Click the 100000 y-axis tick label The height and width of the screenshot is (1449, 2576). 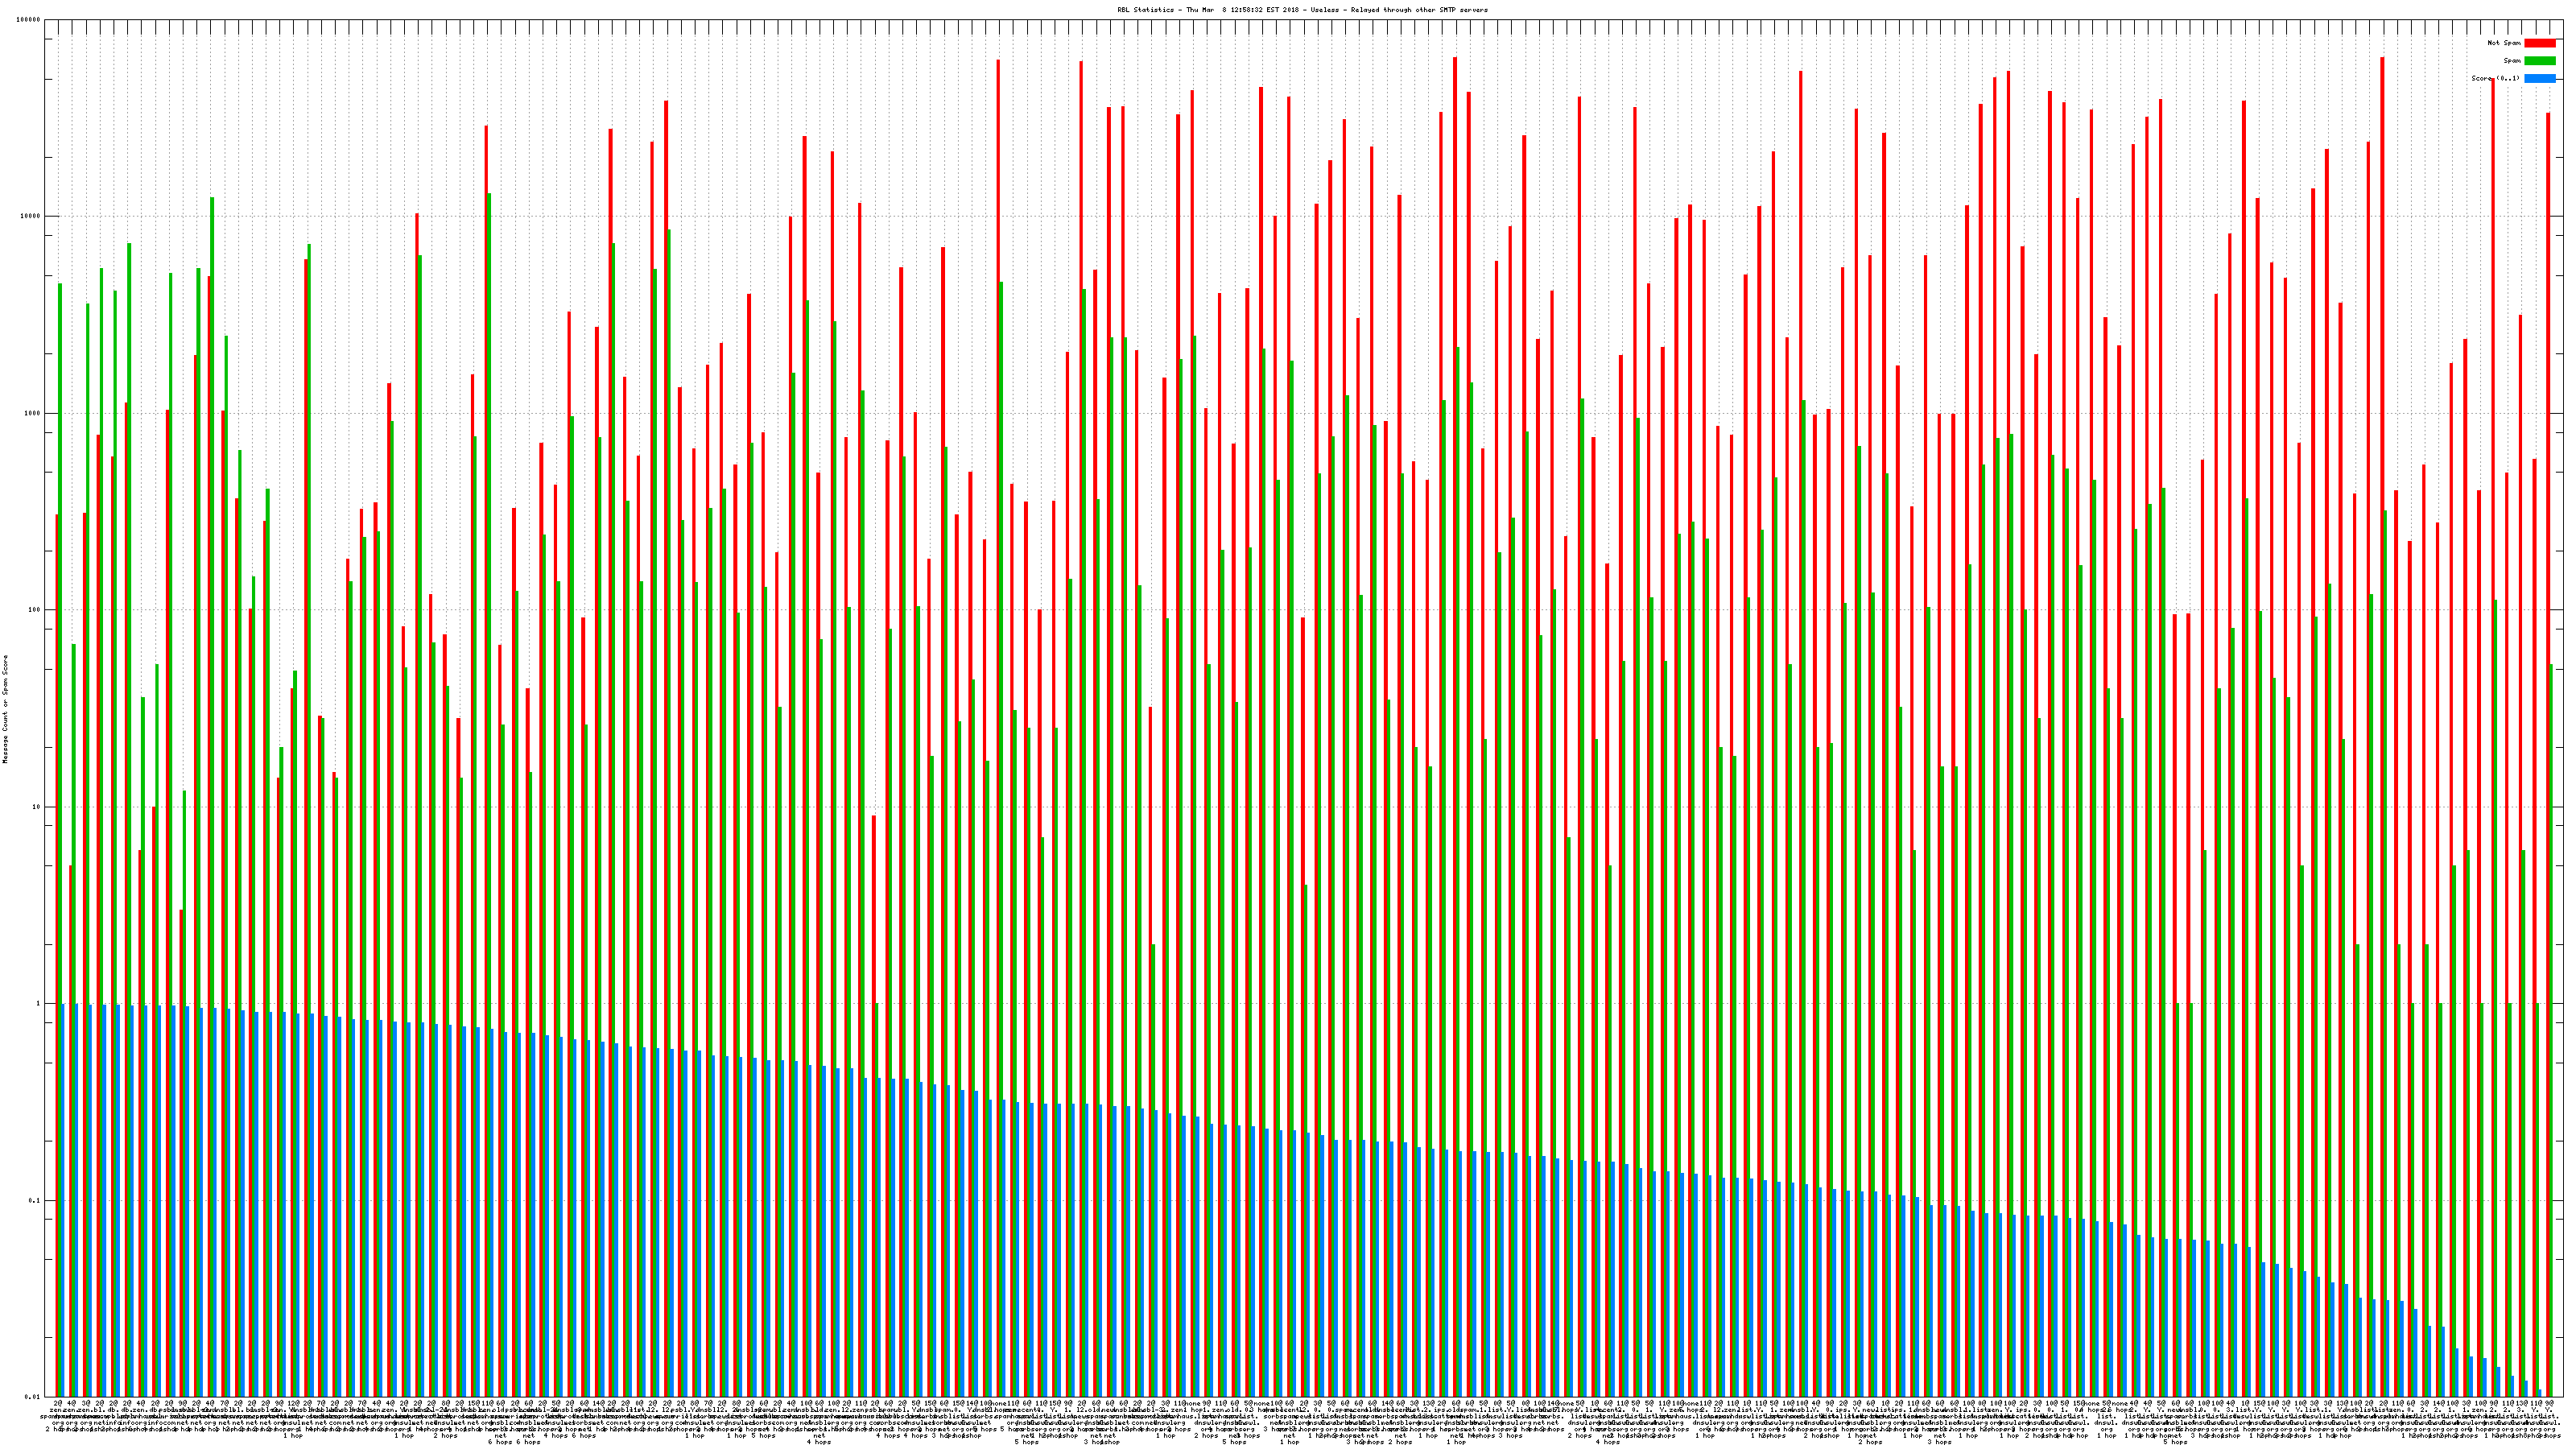[x=29, y=20]
